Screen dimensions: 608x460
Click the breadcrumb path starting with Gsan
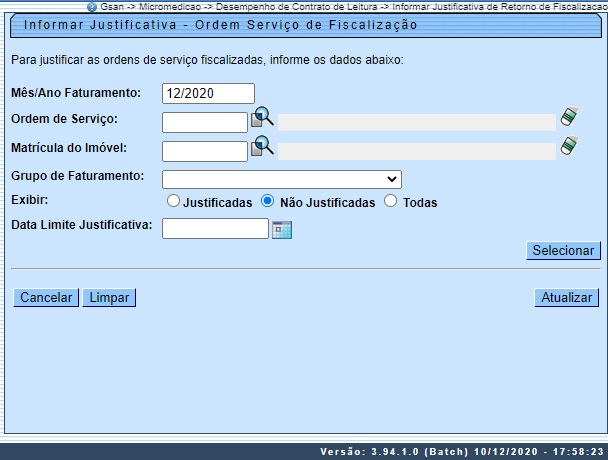pos(354,7)
